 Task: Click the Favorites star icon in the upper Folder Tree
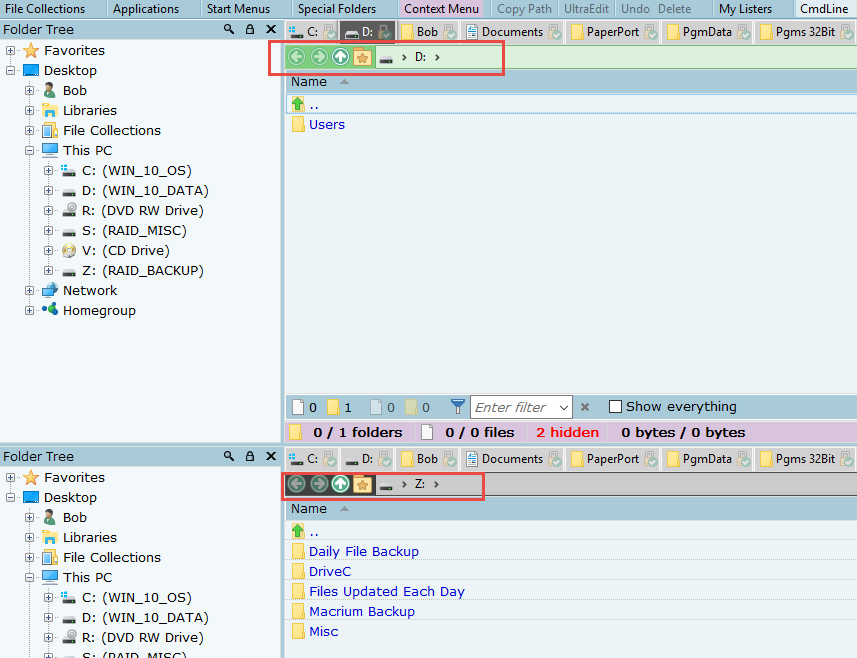point(31,50)
